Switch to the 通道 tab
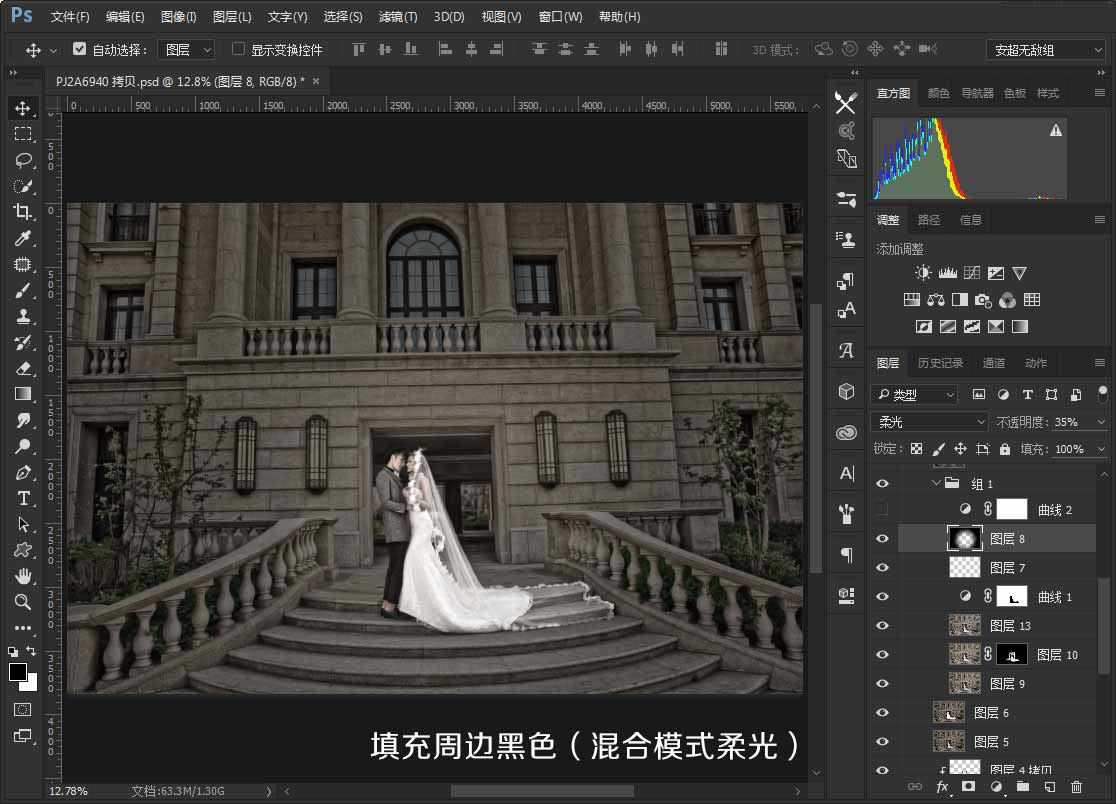This screenshot has height=804, width=1116. pos(992,363)
